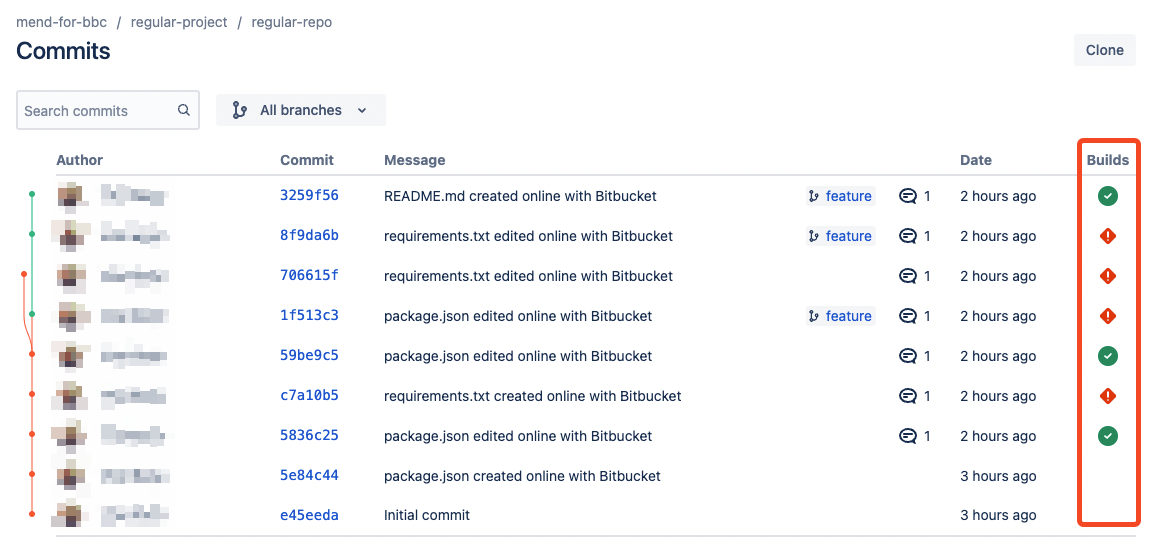This screenshot has height=554, width=1154.
Task: Check passed build icon for commit 5836c25
Action: 1107,436
